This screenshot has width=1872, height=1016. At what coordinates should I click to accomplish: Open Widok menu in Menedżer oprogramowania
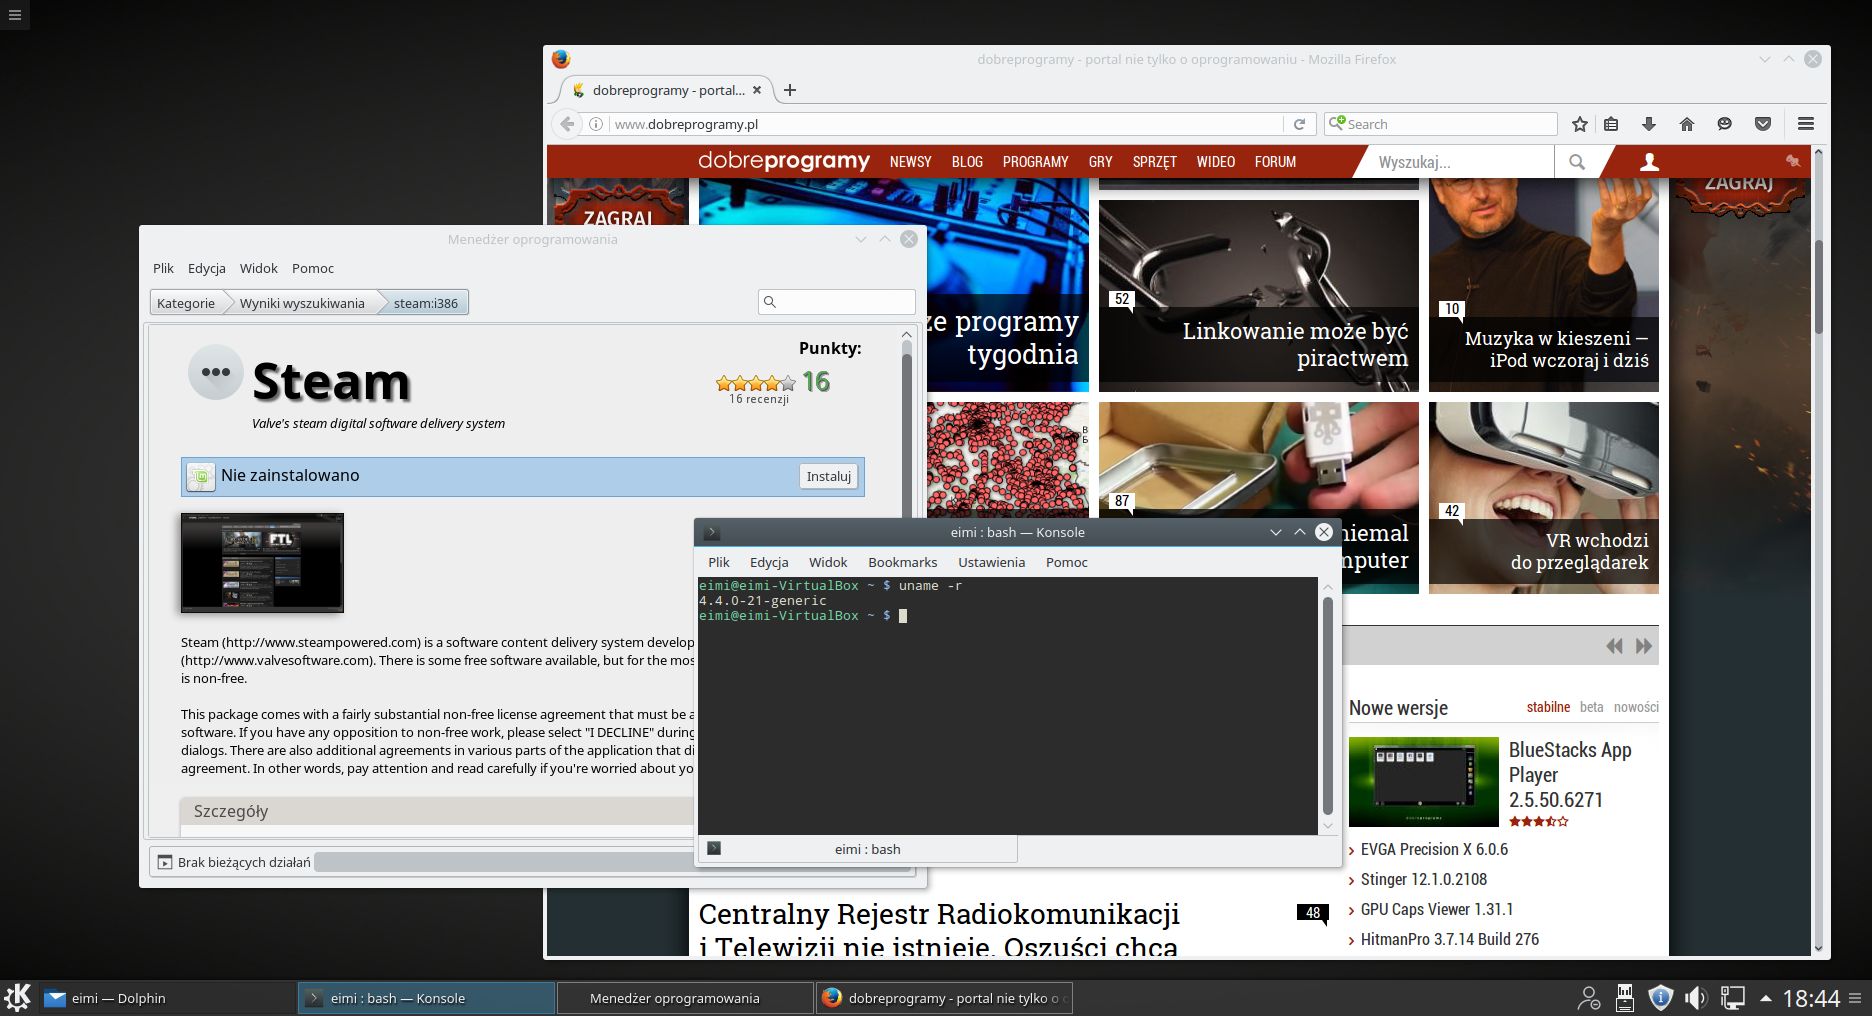point(258,268)
